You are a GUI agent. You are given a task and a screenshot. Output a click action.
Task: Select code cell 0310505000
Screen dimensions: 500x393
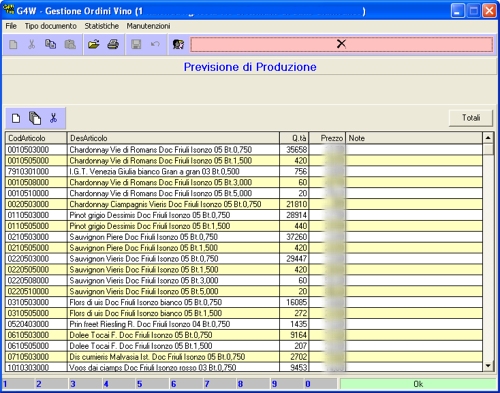[x=36, y=313]
